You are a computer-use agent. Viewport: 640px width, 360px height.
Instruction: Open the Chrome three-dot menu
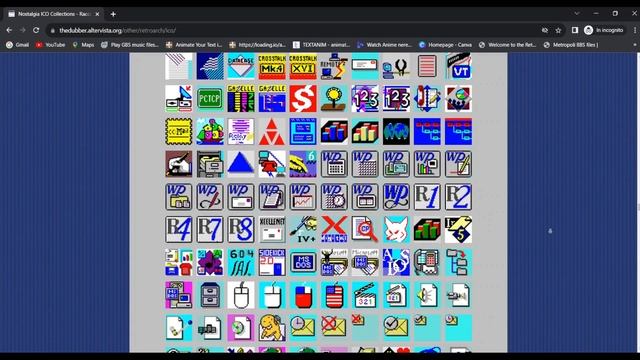pos(635,30)
